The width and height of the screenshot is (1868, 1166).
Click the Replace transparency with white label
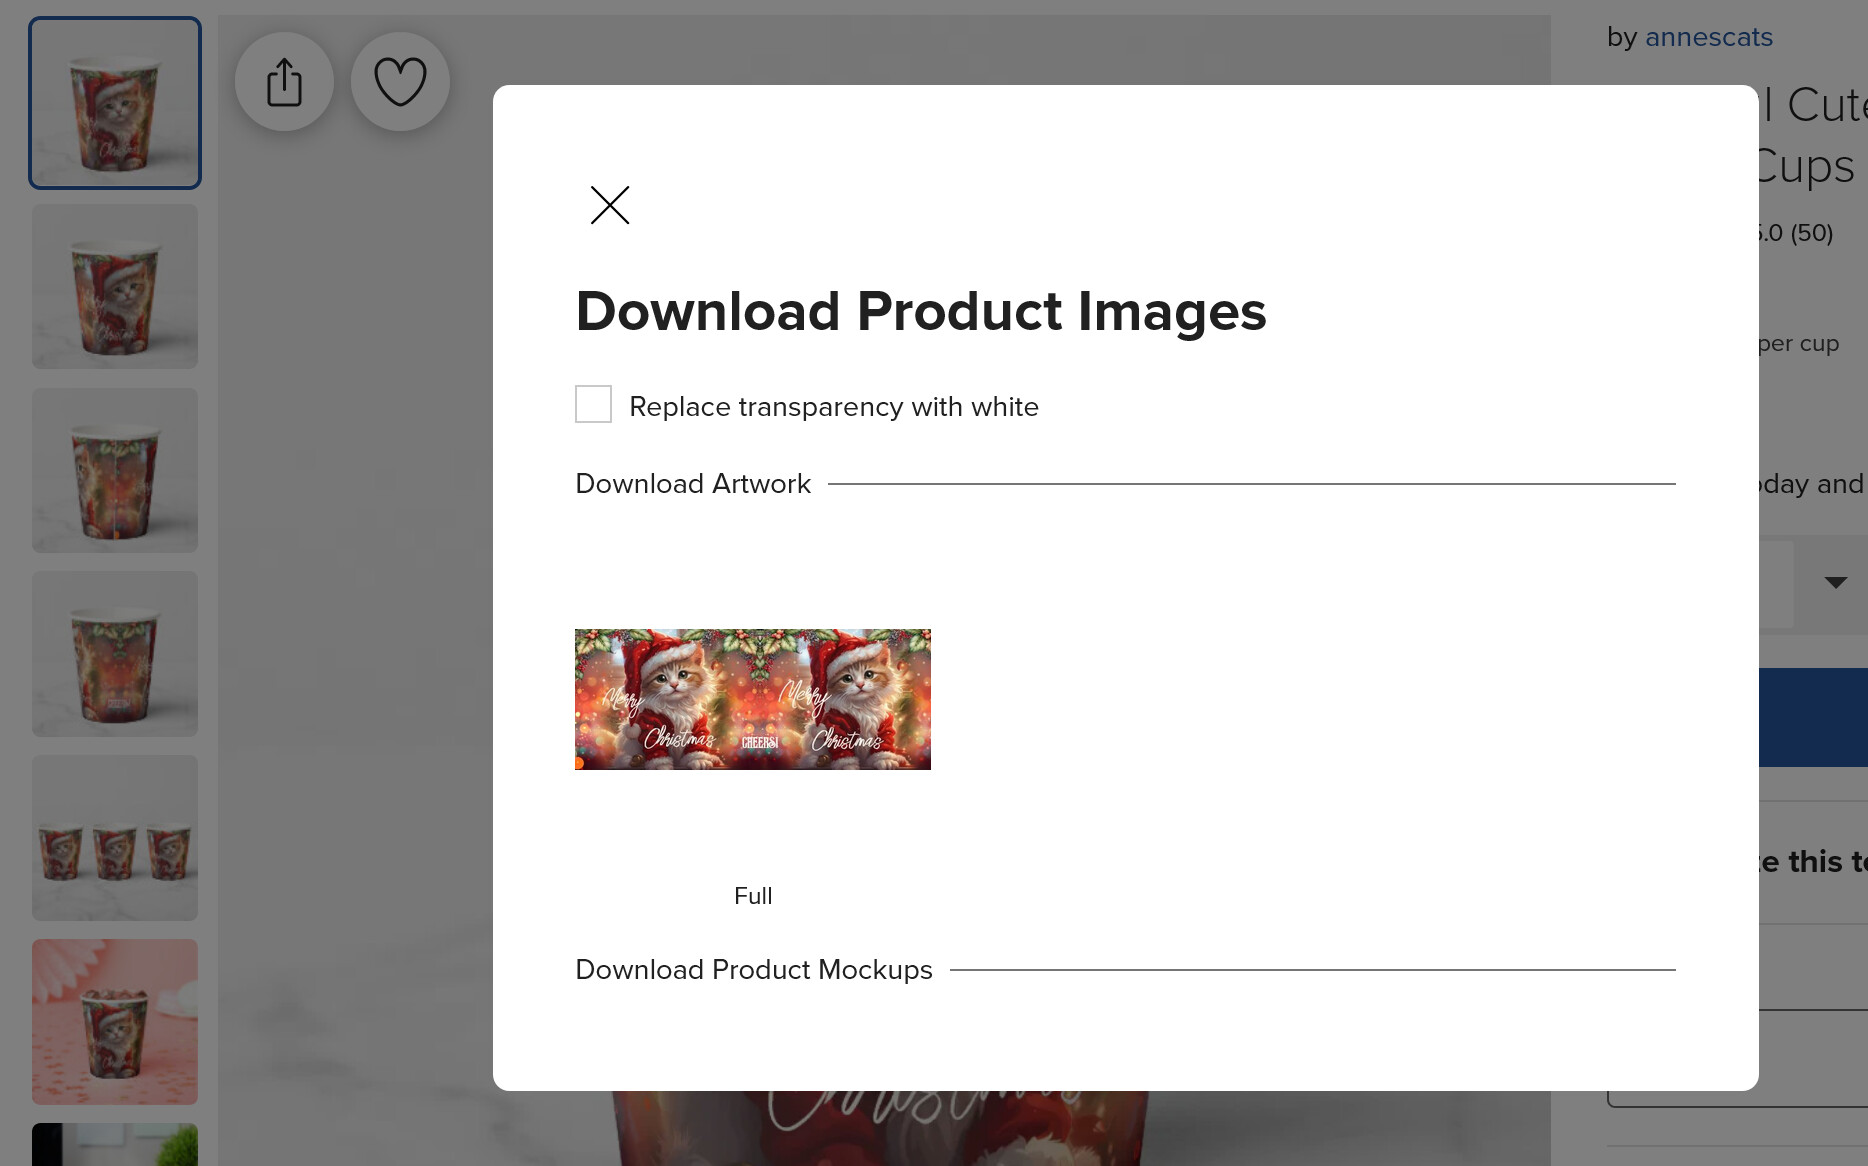(x=834, y=407)
